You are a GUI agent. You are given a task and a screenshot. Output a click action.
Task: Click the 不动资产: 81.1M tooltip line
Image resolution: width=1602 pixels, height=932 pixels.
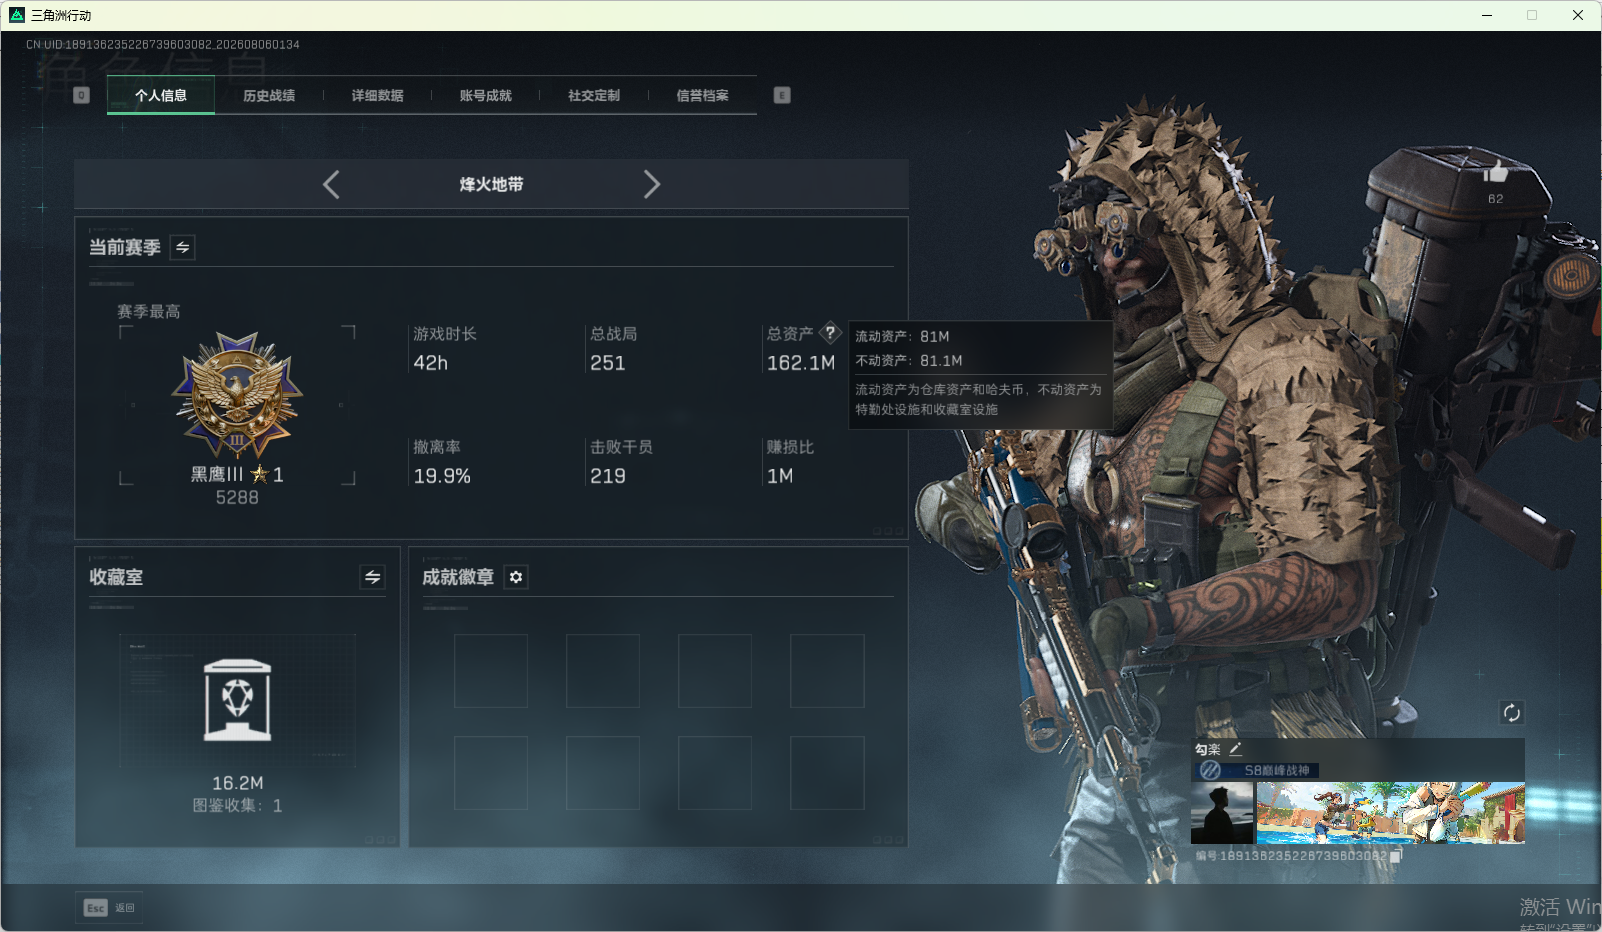909,361
